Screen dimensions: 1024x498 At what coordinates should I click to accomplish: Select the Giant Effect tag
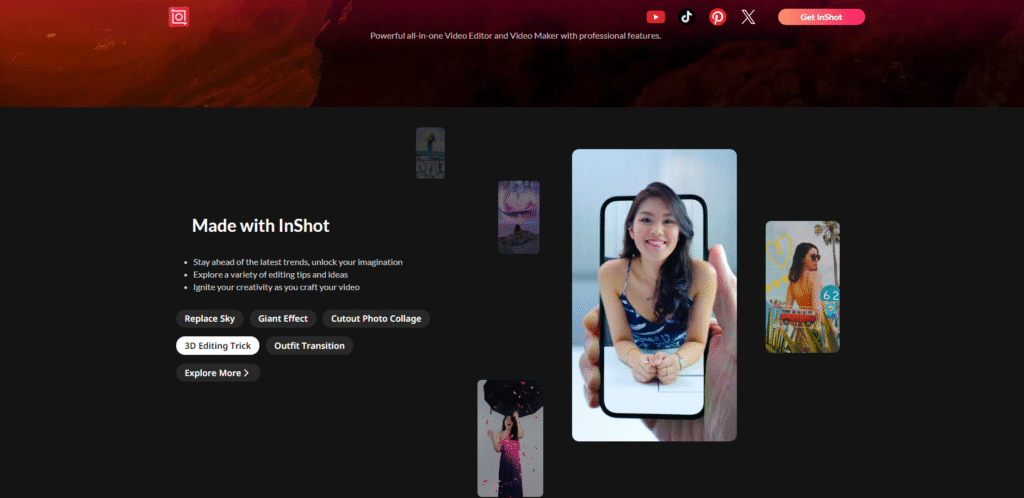click(282, 319)
